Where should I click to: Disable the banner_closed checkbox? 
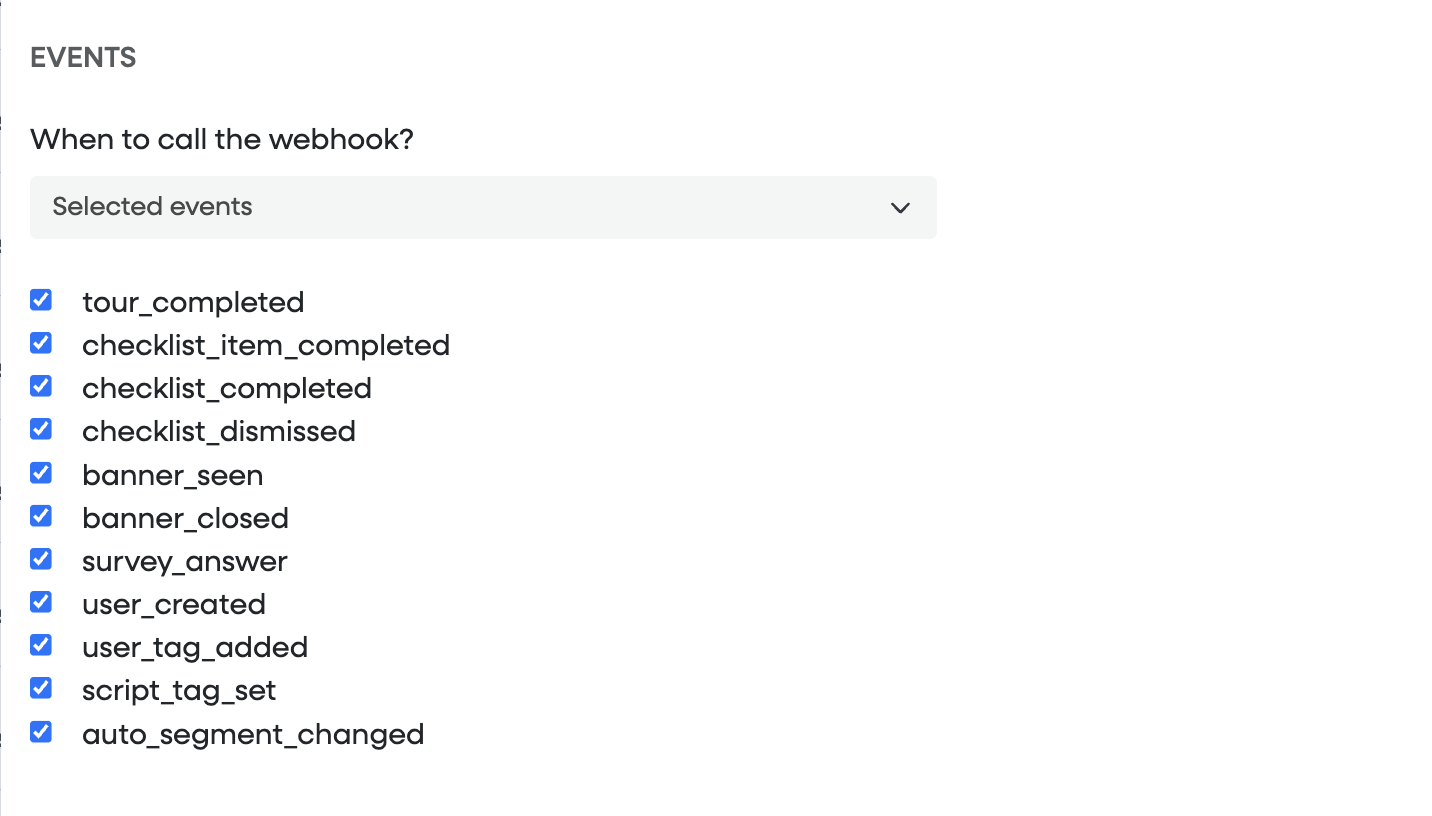click(x=41, y=516)
